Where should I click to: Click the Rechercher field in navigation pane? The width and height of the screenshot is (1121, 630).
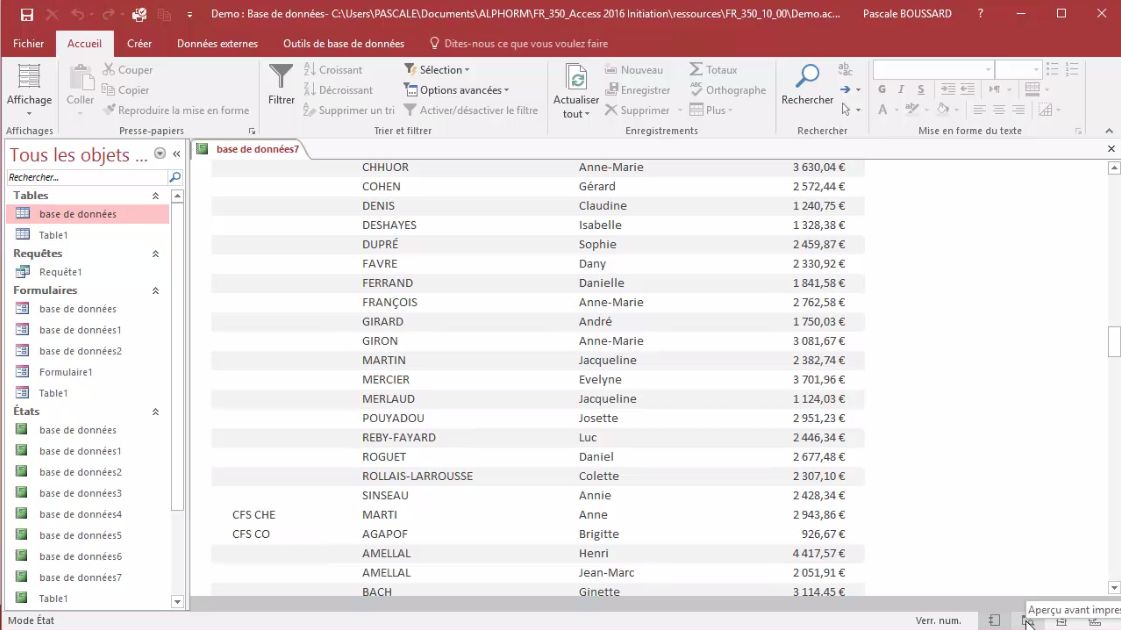pos(87,177)
